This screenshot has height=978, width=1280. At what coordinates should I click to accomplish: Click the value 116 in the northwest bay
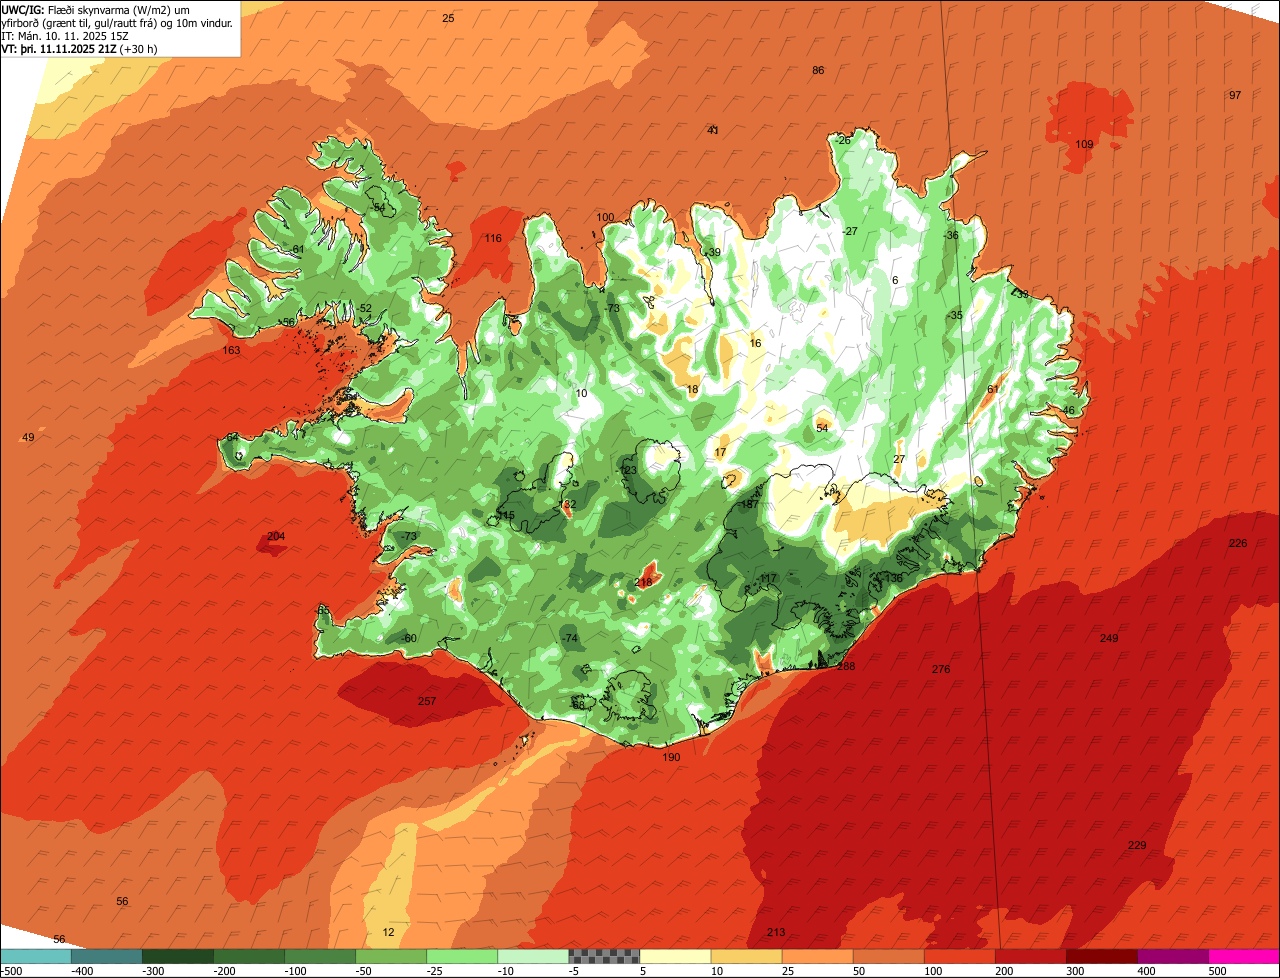[x=493, y=238]
